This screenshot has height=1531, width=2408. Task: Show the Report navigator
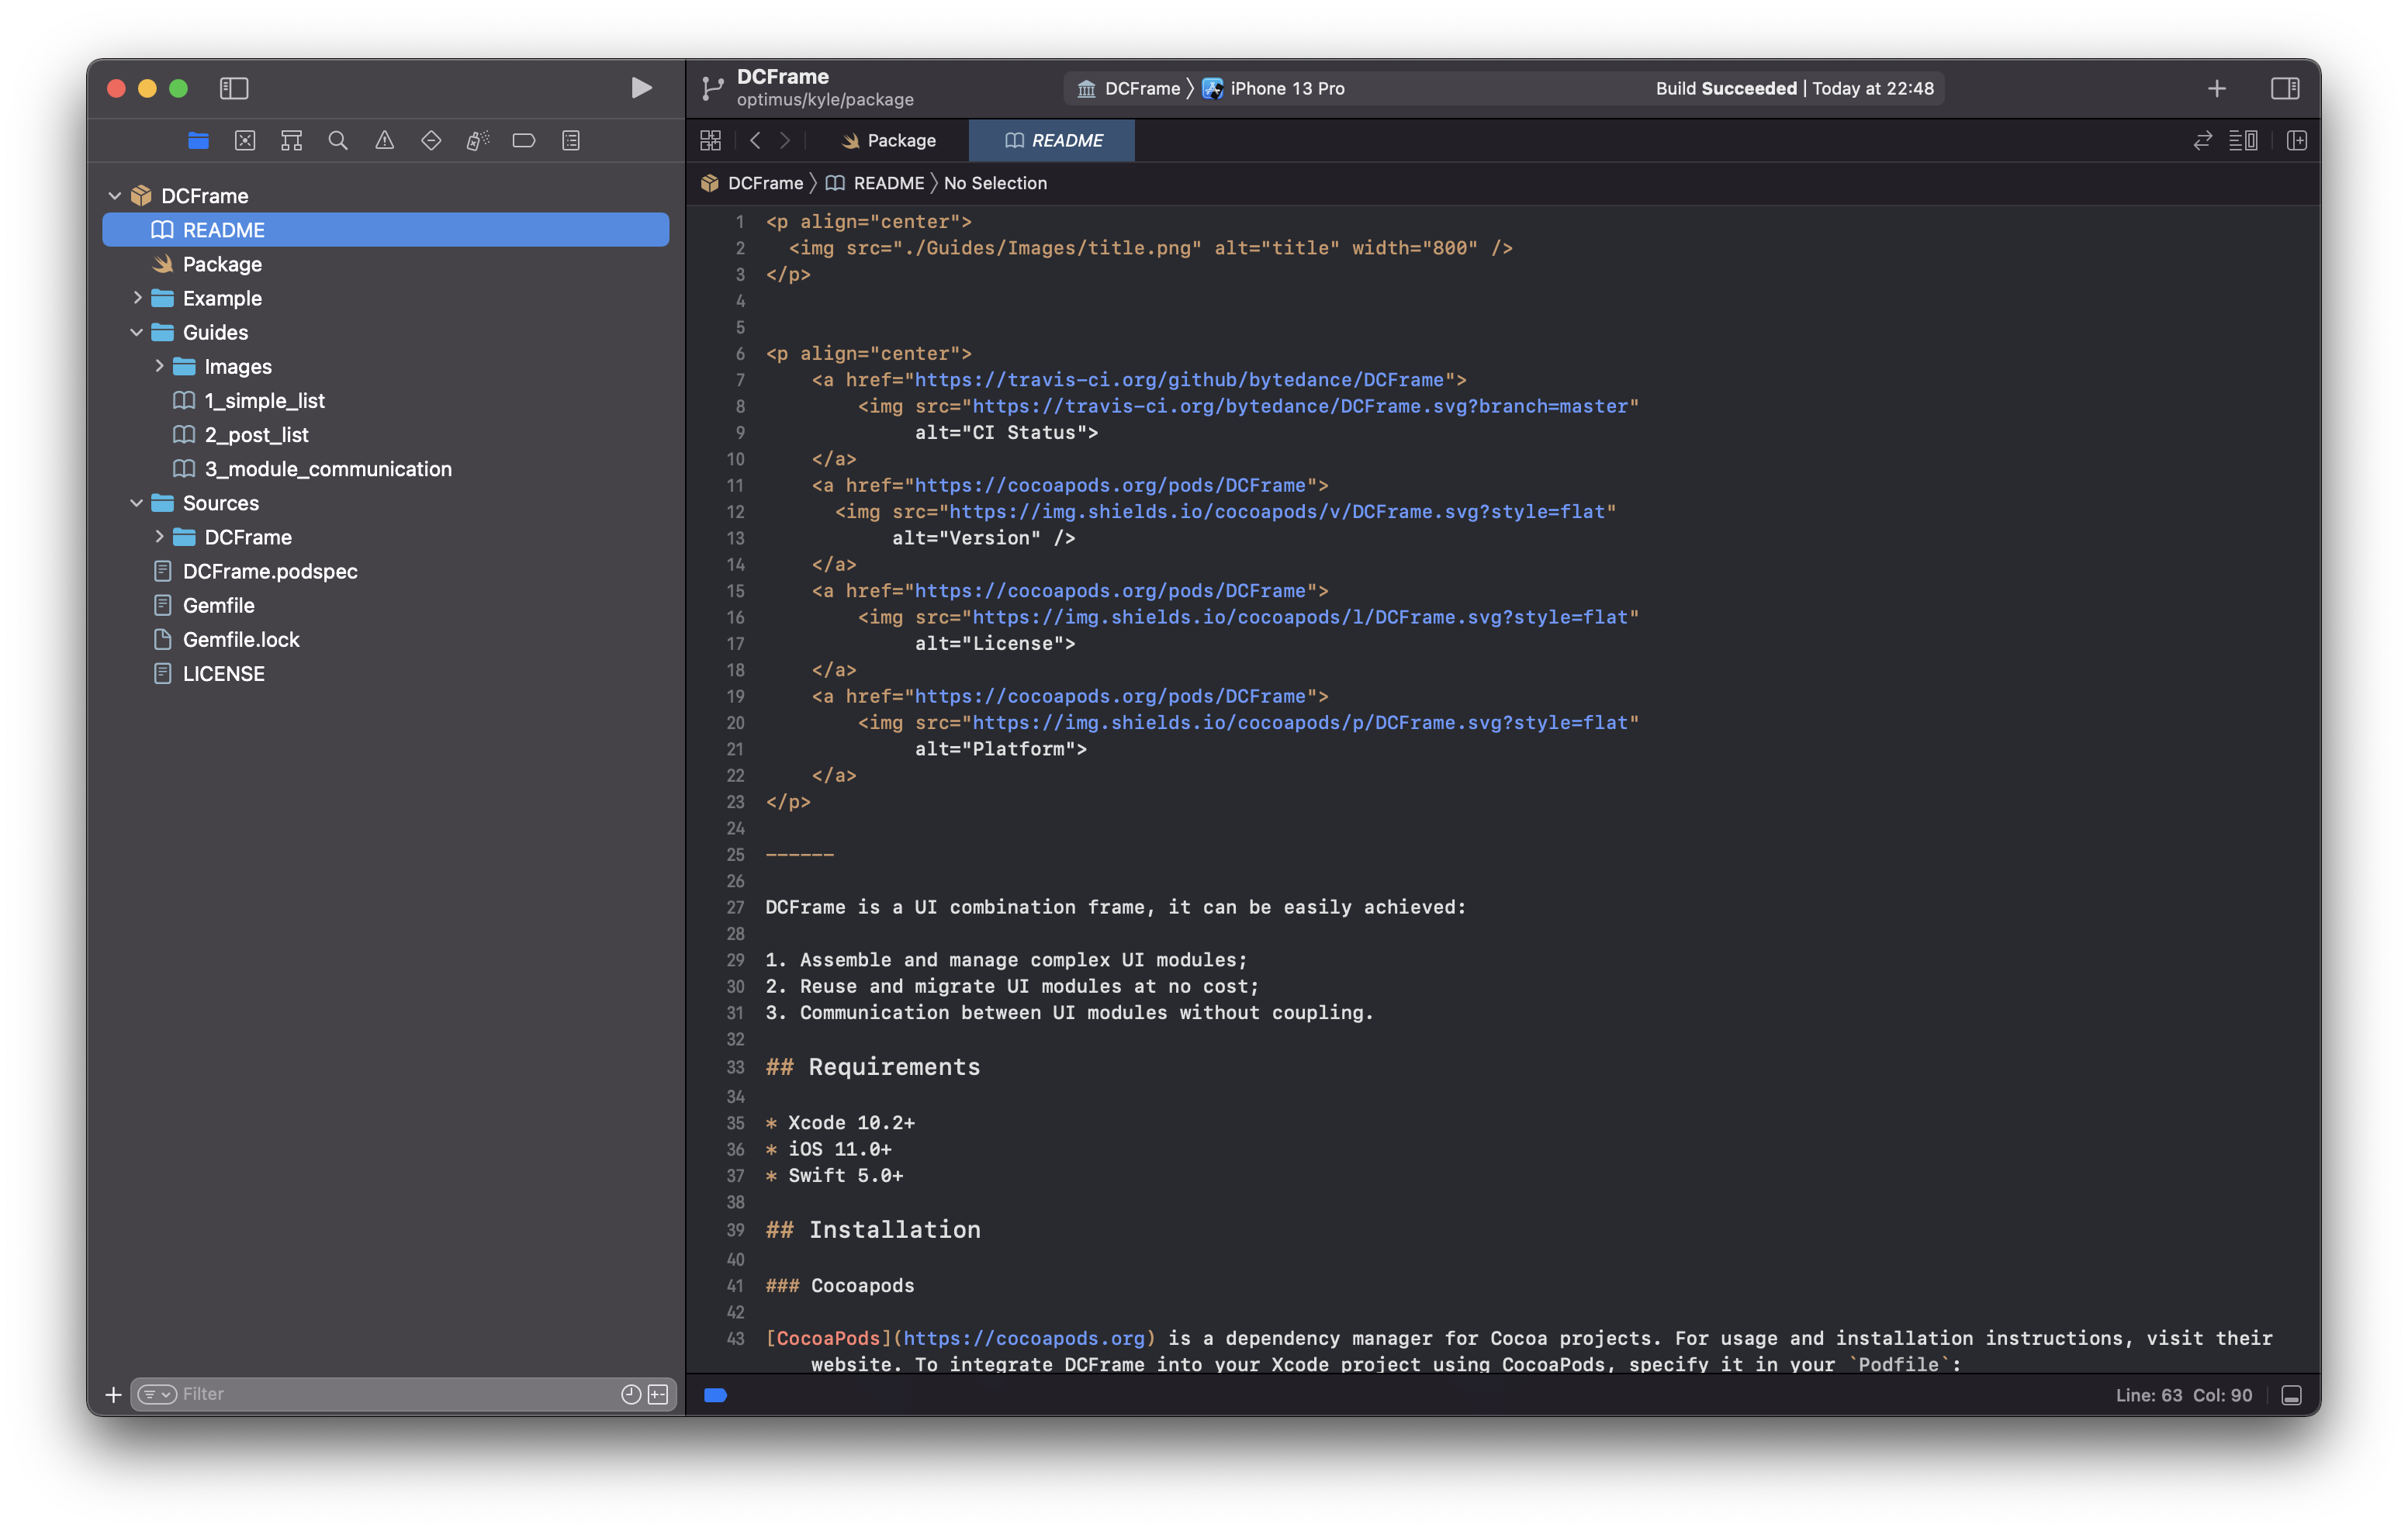571,140
